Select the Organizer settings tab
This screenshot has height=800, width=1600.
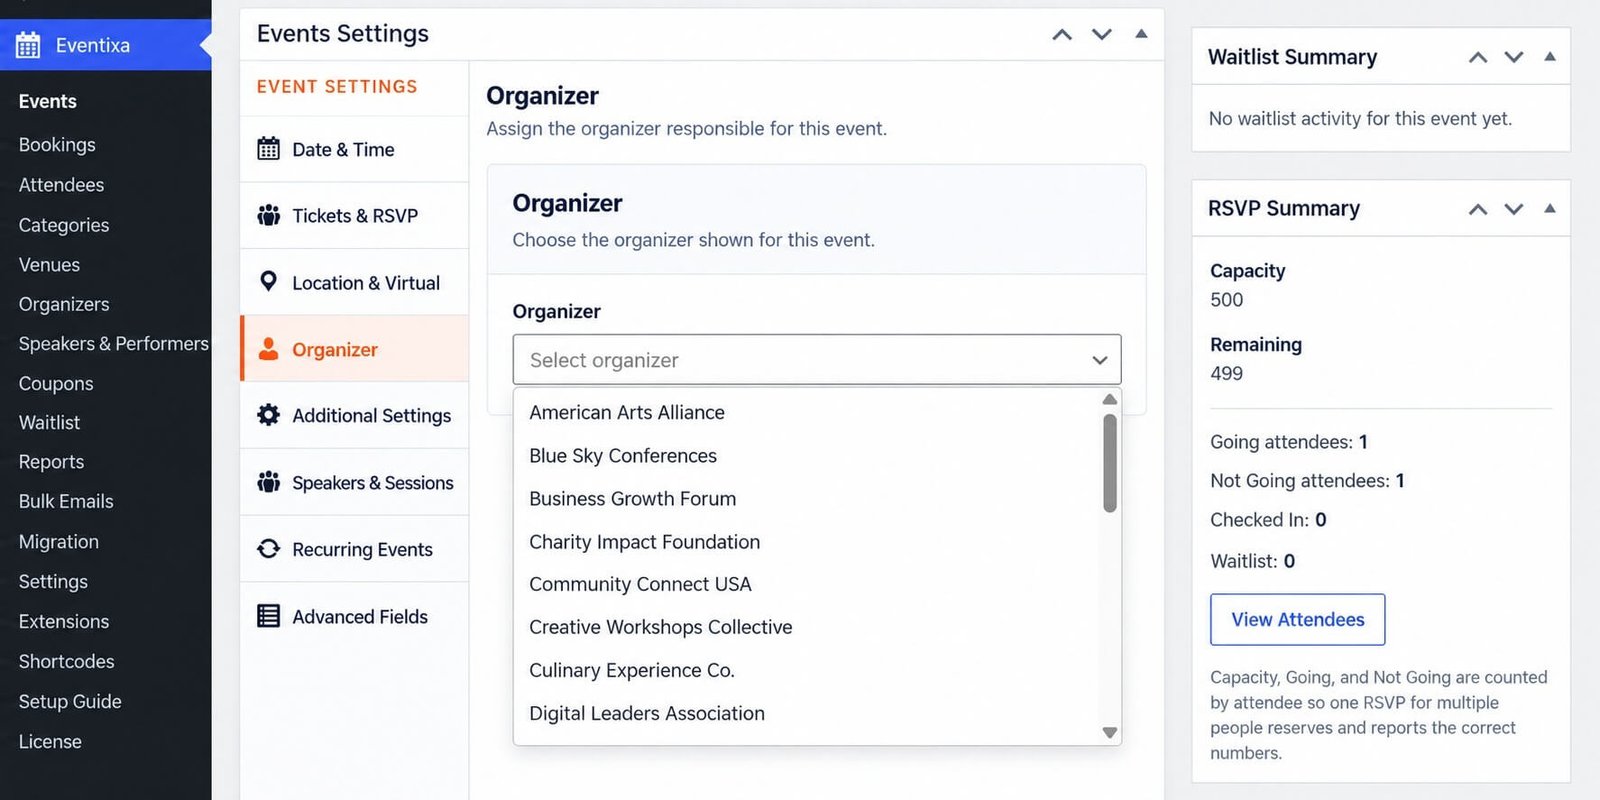[x=354, y=349]
